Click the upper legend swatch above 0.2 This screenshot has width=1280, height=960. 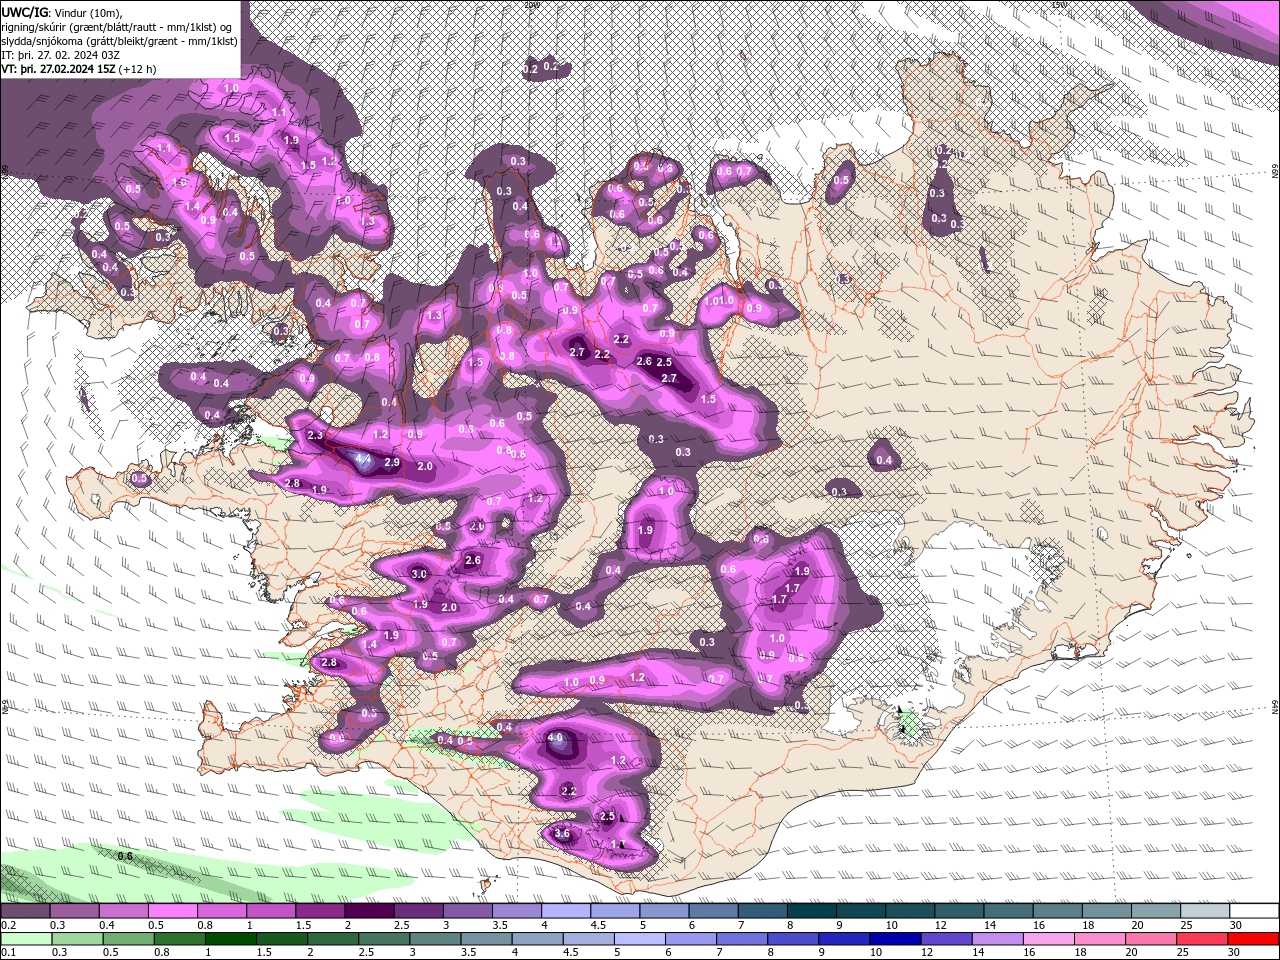(x=25, y=911)
